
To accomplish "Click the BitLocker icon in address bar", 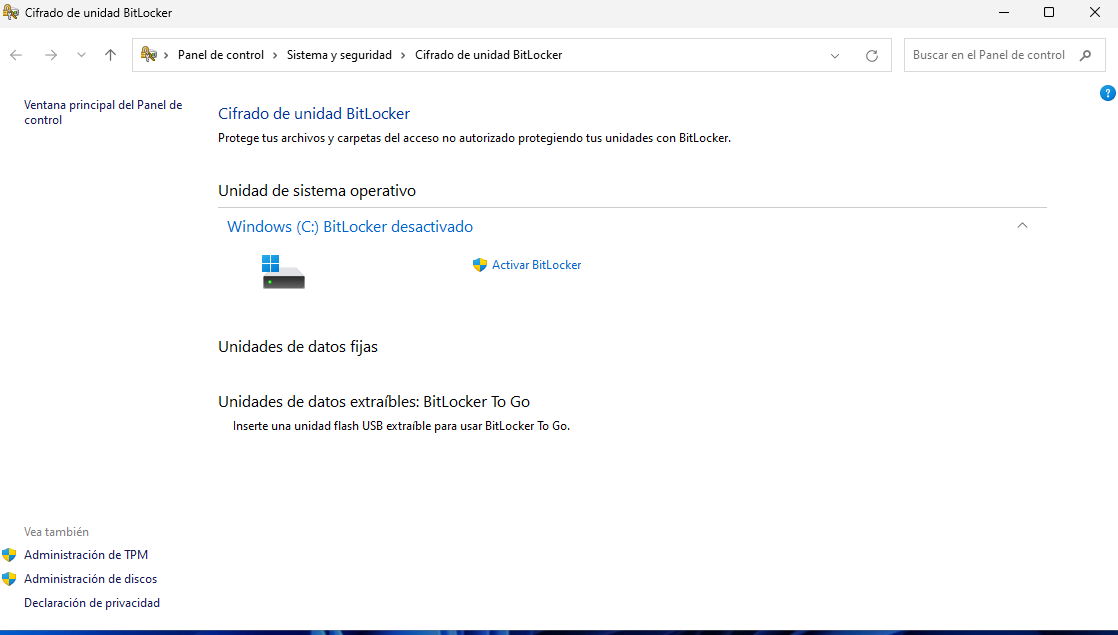I will [x=149, y=55].
